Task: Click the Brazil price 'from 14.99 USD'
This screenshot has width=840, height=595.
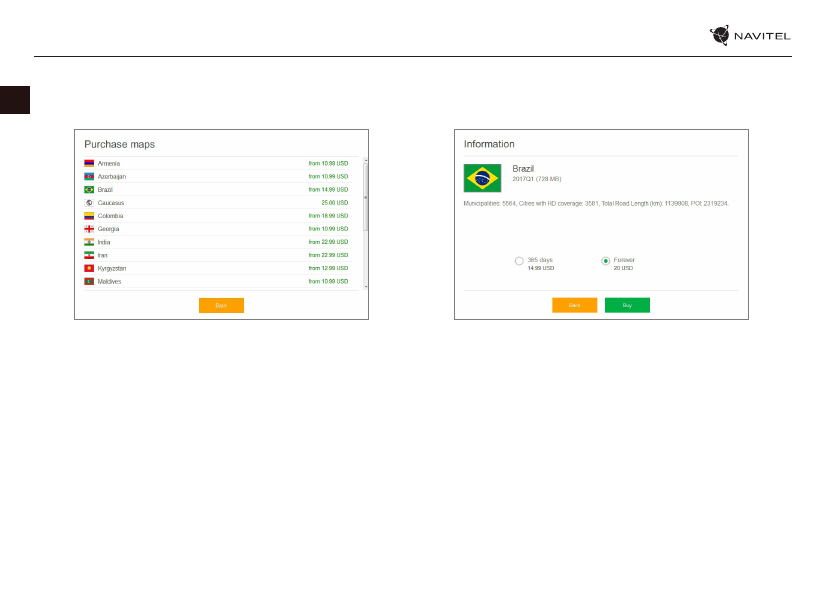Action: pos(328,189)
